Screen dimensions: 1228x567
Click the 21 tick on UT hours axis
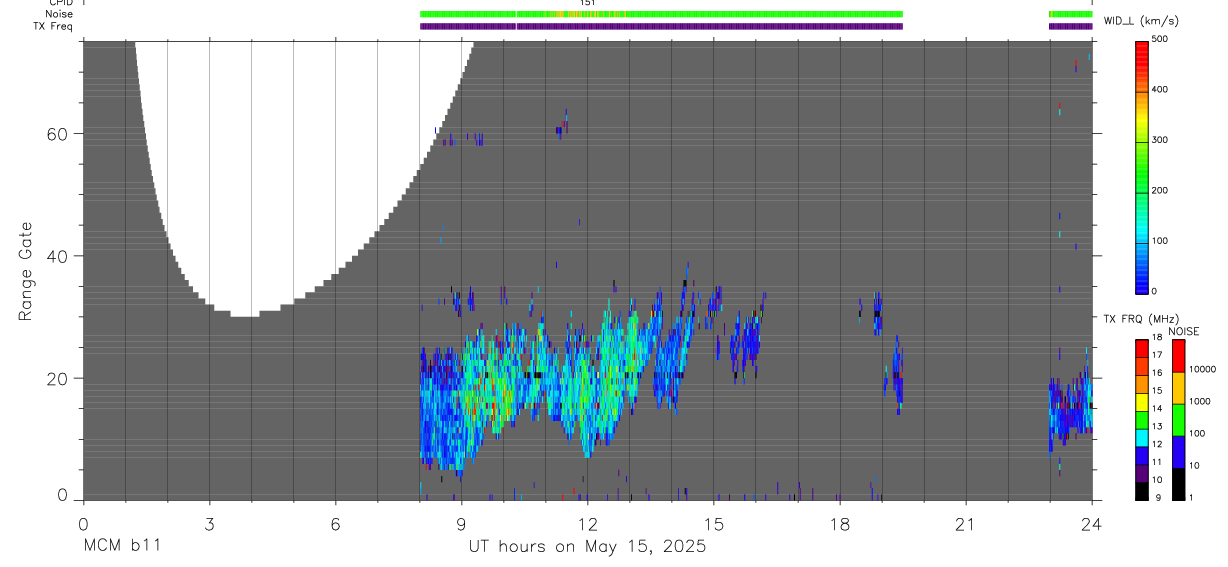point(966,523)
